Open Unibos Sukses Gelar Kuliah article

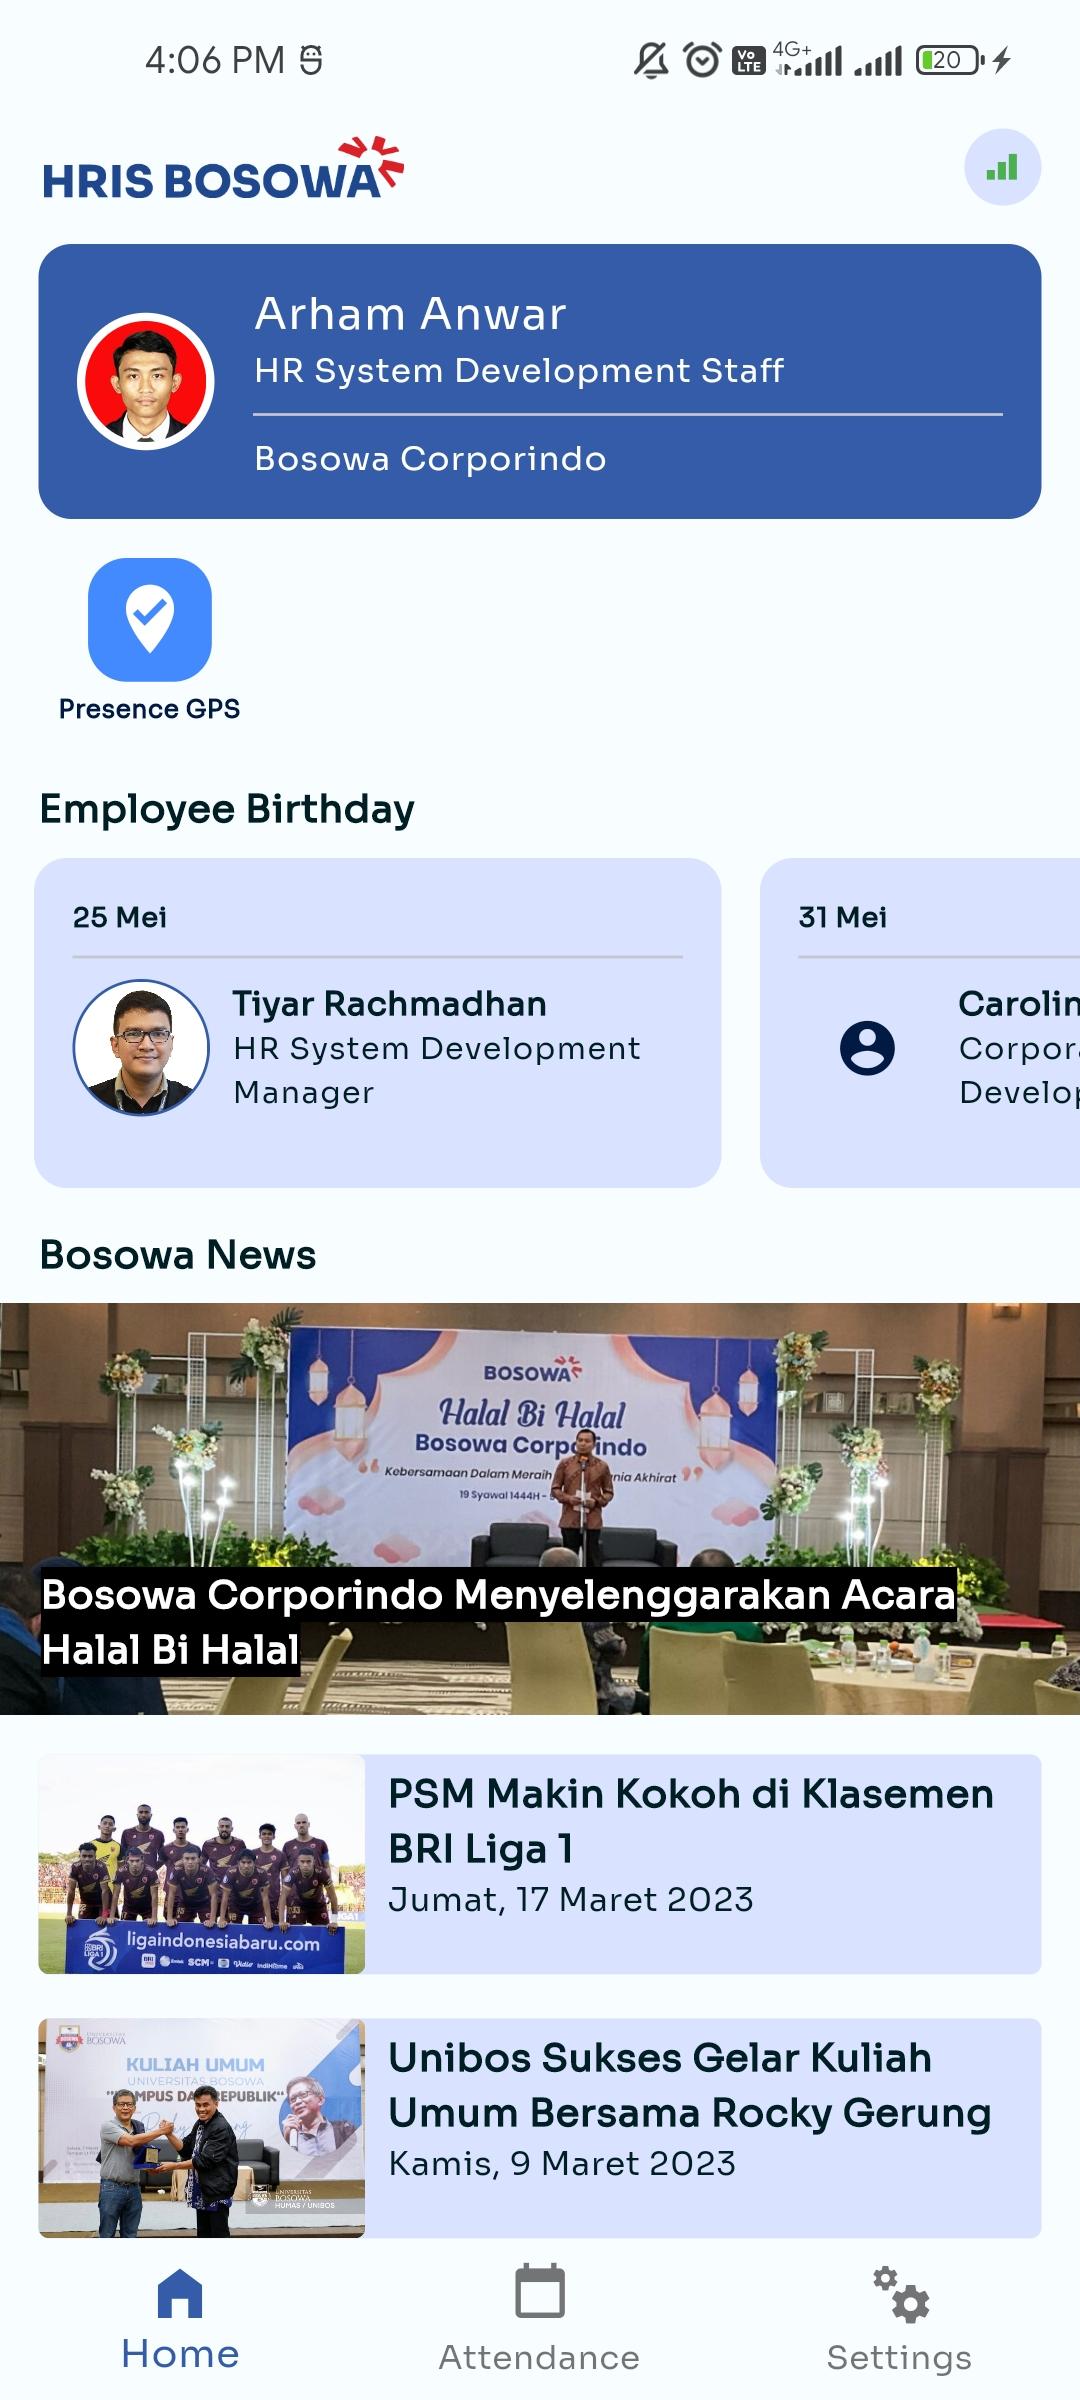pos(540,2128)
